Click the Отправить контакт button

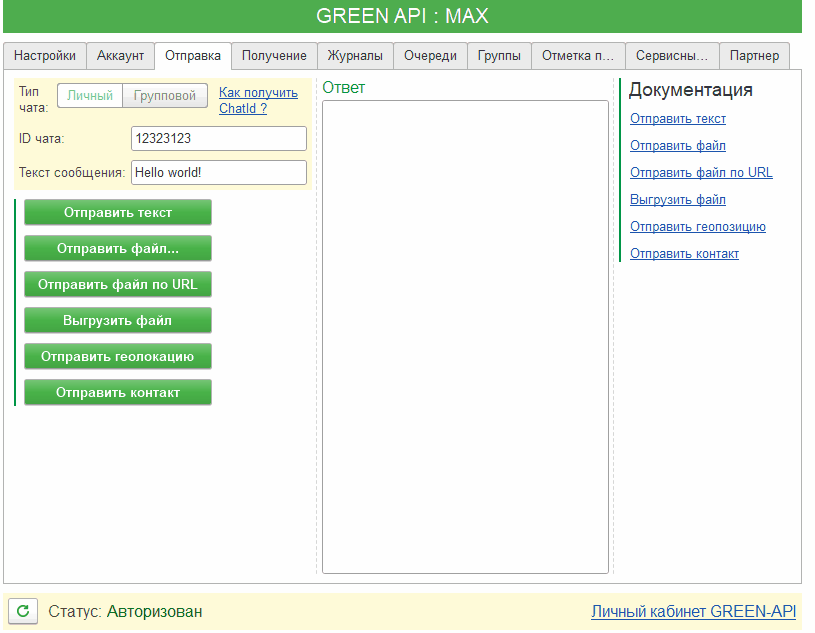(x=118, y=392)
